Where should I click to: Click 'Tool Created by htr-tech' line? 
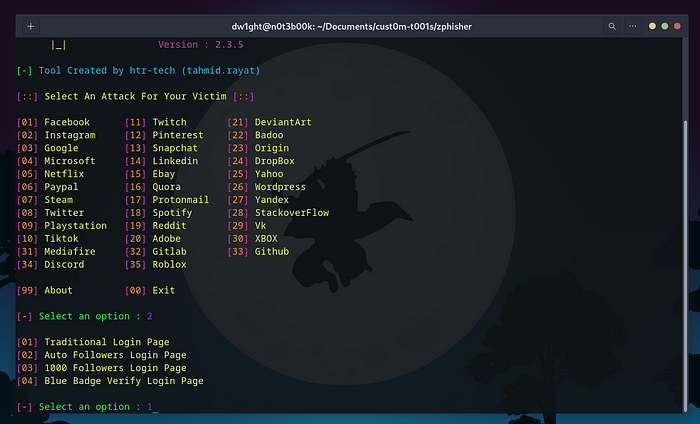coord(138,71)
